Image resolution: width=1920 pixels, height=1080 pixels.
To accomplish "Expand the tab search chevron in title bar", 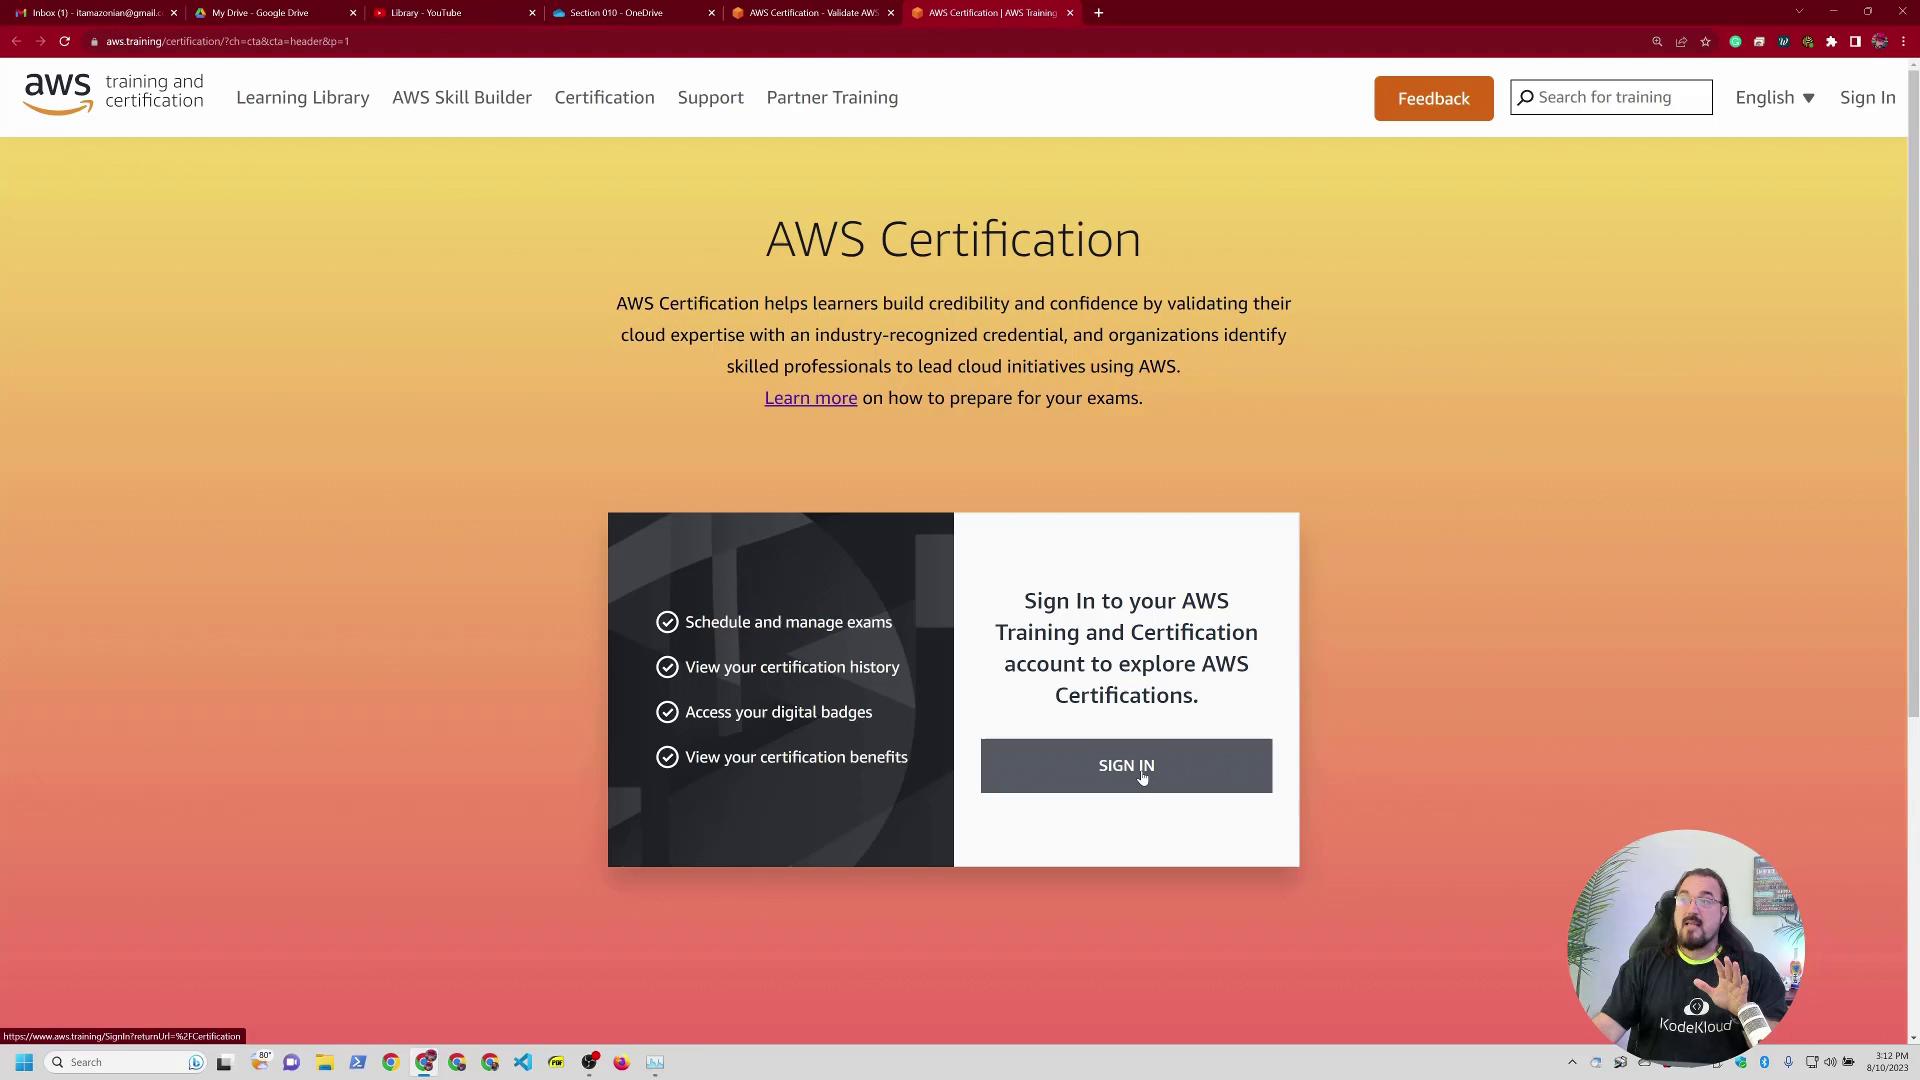I will click(1799, 12).
